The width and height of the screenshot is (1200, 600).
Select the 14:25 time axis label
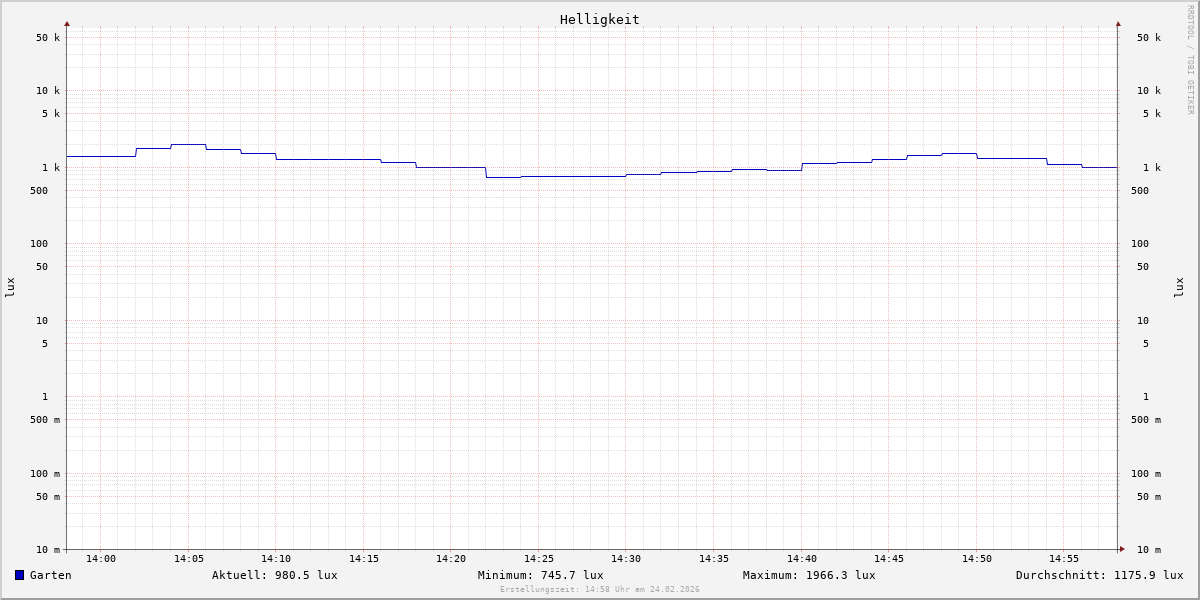539,559
